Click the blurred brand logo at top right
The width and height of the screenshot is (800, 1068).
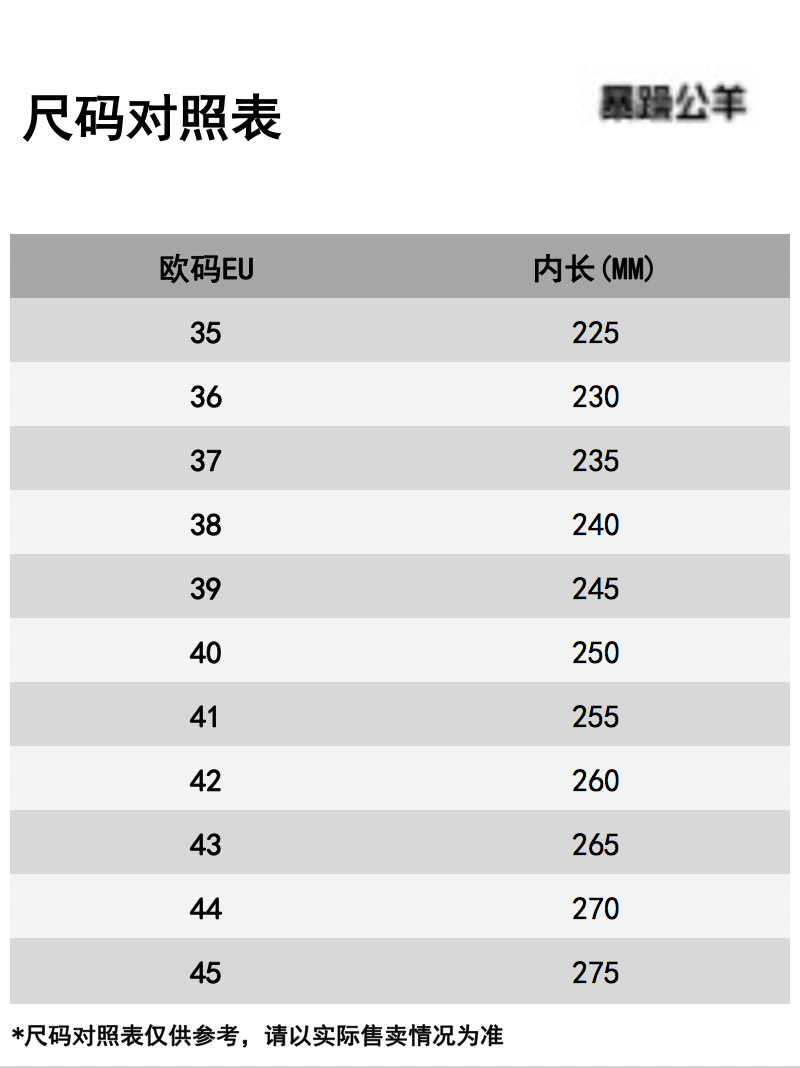[x=673, y=103]
